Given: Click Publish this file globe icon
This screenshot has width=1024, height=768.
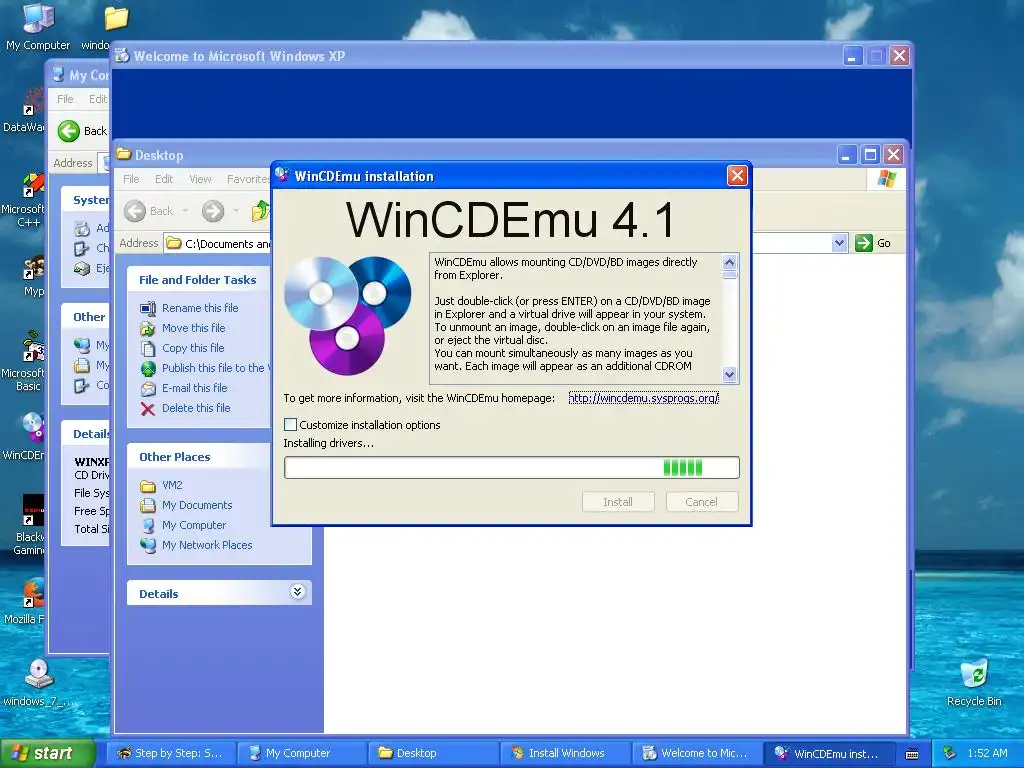Looking at the screenshot, I should (x=148, y=368).
